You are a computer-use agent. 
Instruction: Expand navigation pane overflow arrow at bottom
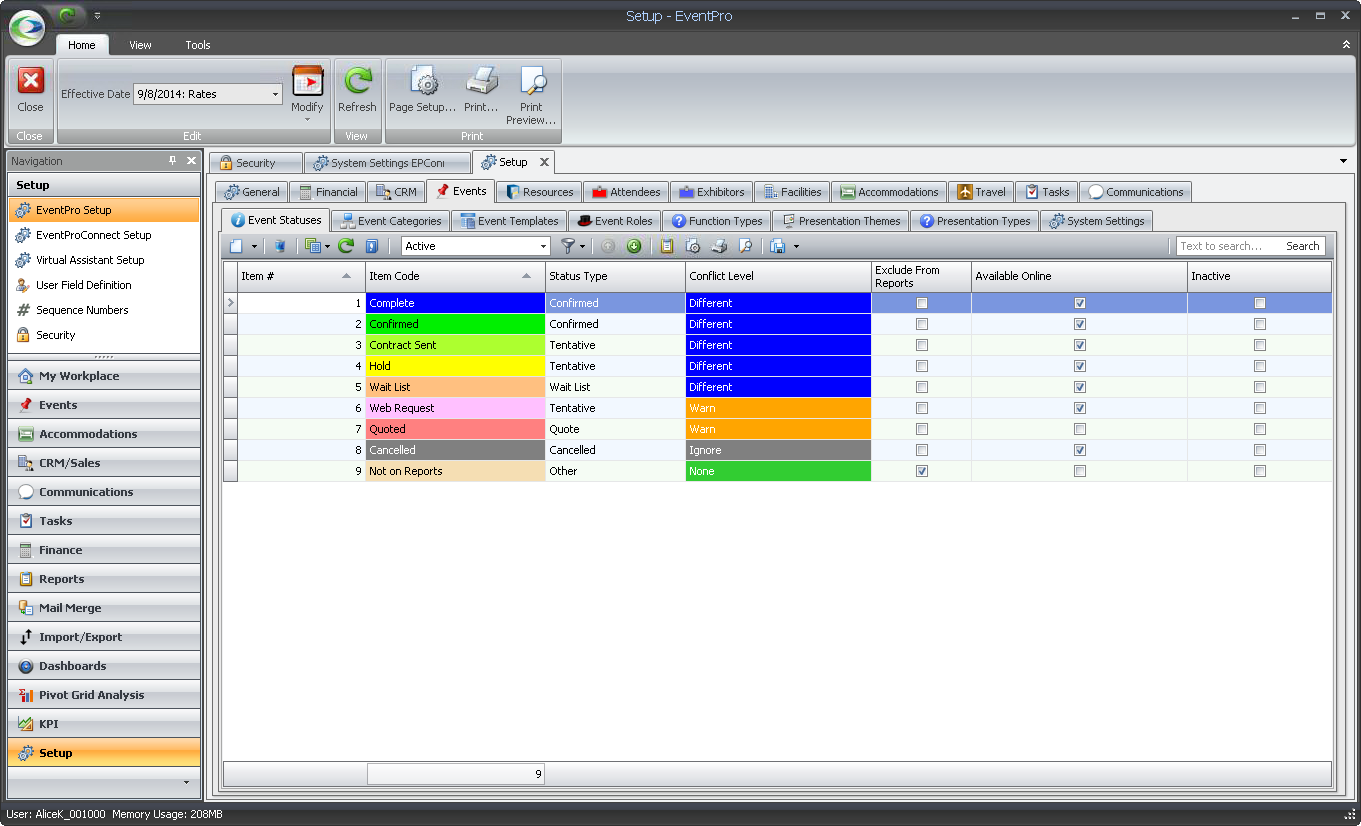point(185,782)
